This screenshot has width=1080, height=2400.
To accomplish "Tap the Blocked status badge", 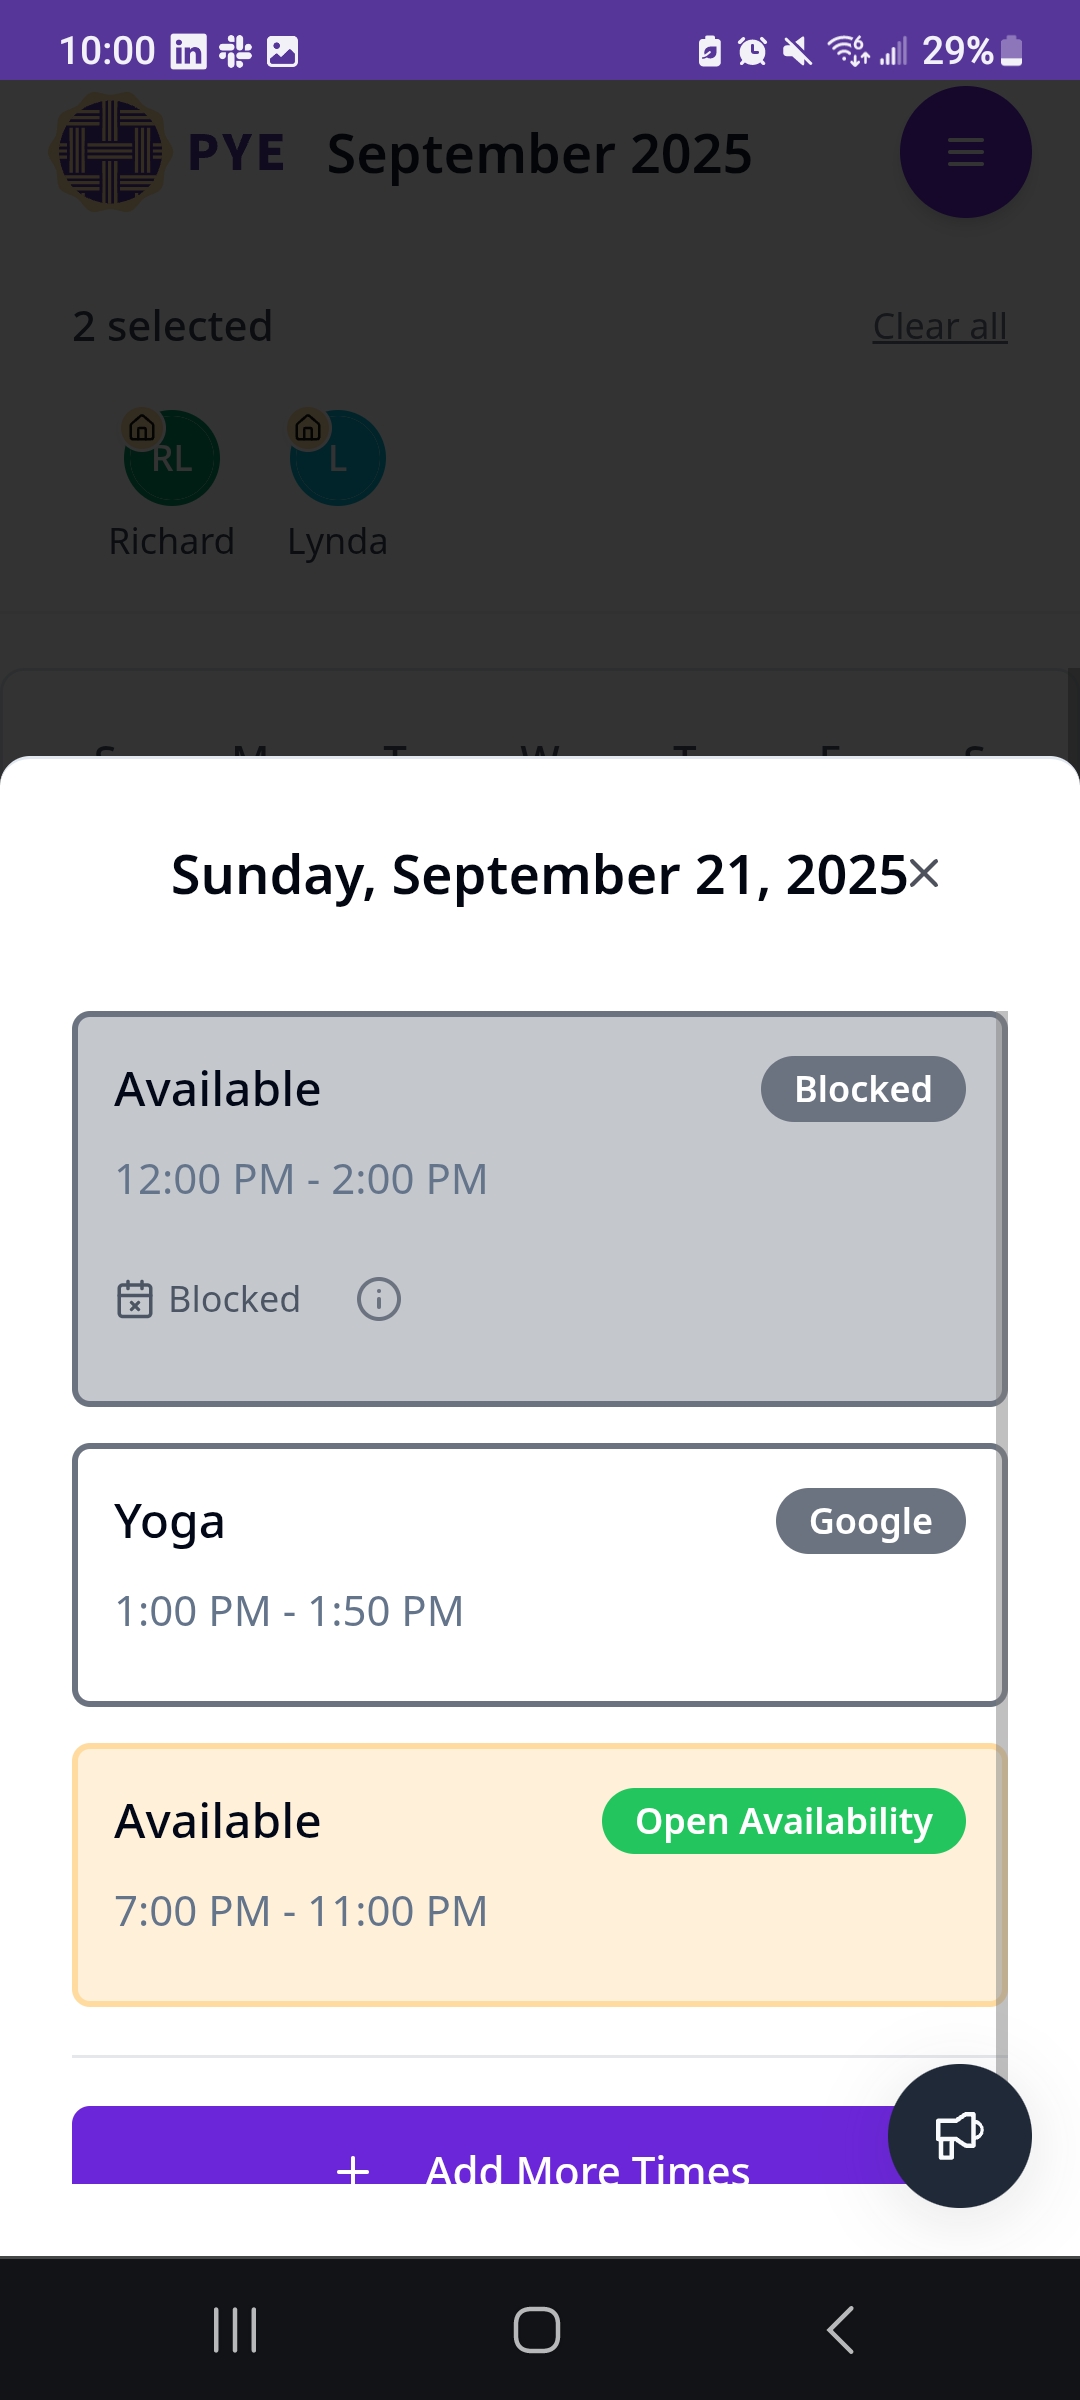I will click(862, 1088).
